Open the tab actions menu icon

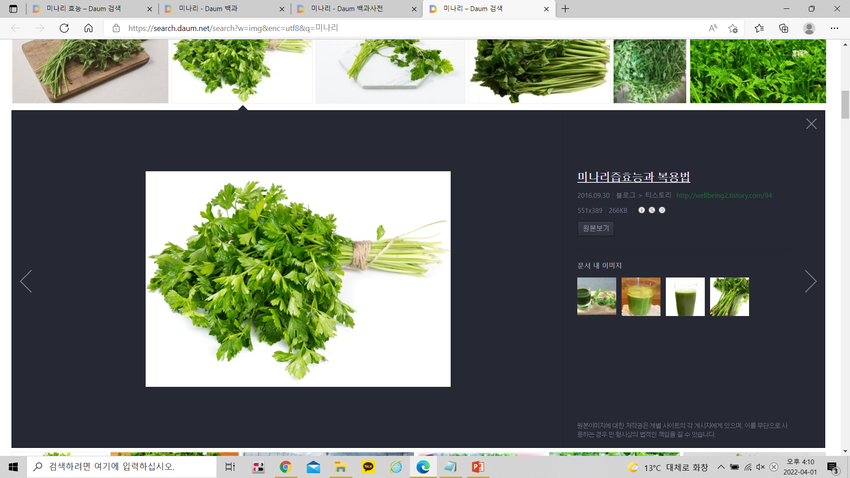[13, 9]
